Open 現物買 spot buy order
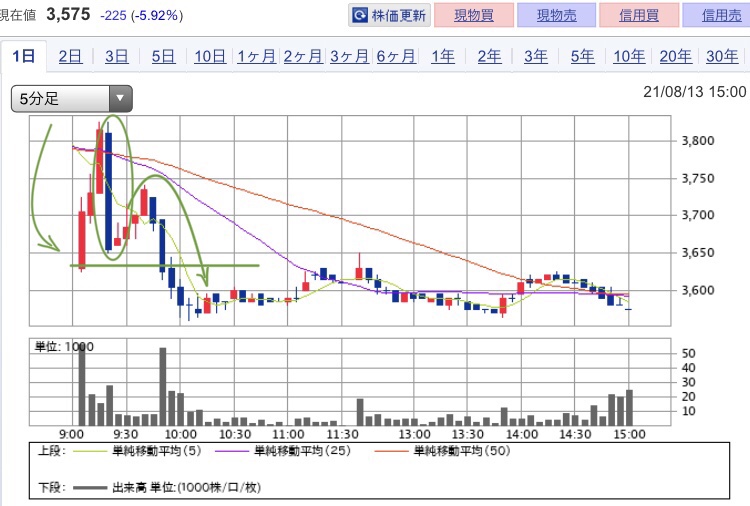Image resolution: width=750 pixels, height=506 pixels. coord(474,15)
